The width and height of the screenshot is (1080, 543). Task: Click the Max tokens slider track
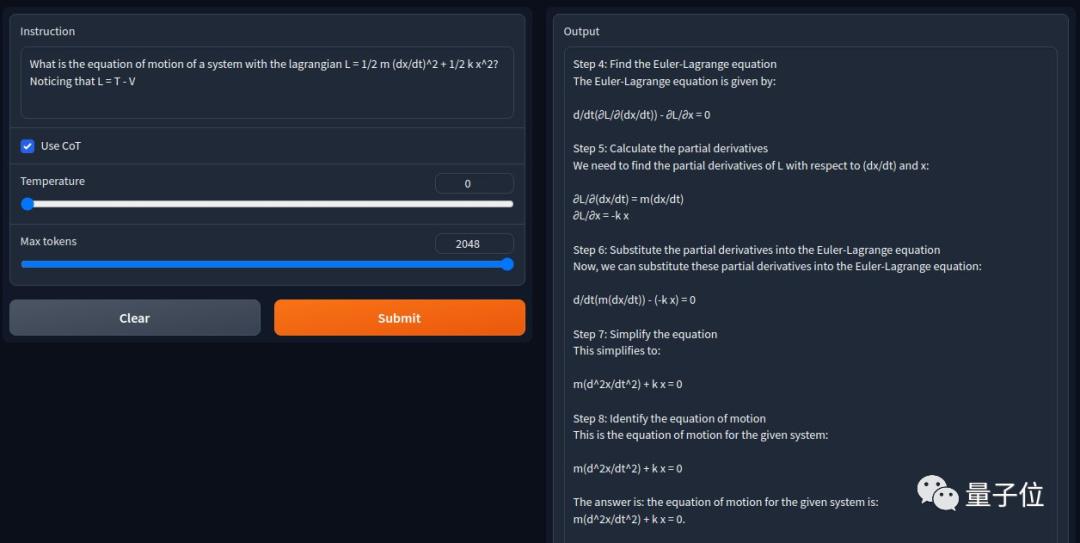click(x=267, y=265)
